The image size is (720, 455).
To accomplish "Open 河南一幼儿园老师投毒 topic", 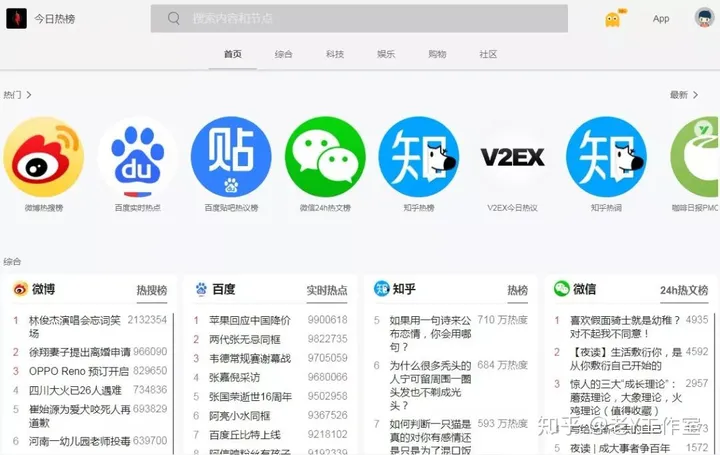I will click(x=79, y=441).
